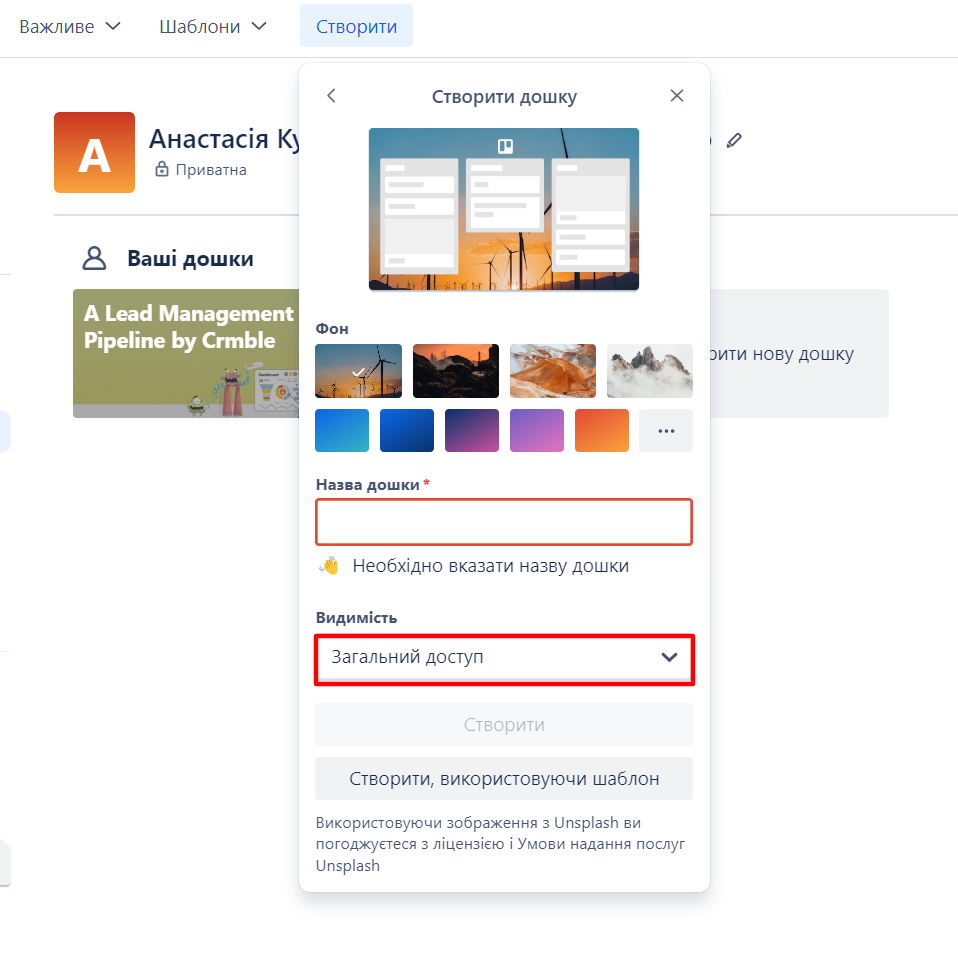The image size is (958, 969).
Task: Click the lock icon near Приватна
Action: coord(161,169)
